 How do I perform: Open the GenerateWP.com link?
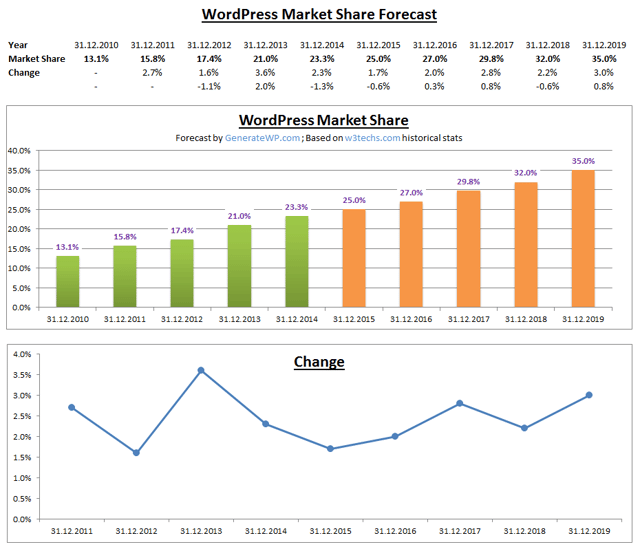point(262,138)
